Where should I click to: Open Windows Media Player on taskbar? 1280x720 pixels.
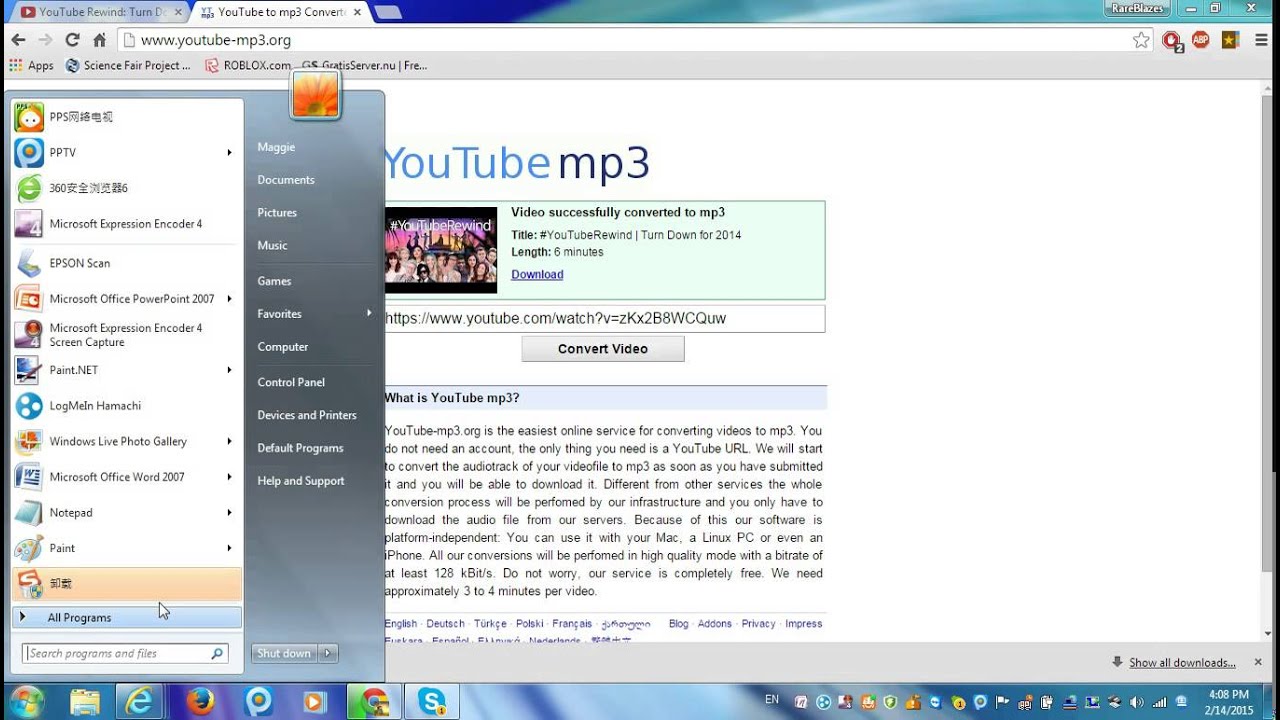coord(314,701)
